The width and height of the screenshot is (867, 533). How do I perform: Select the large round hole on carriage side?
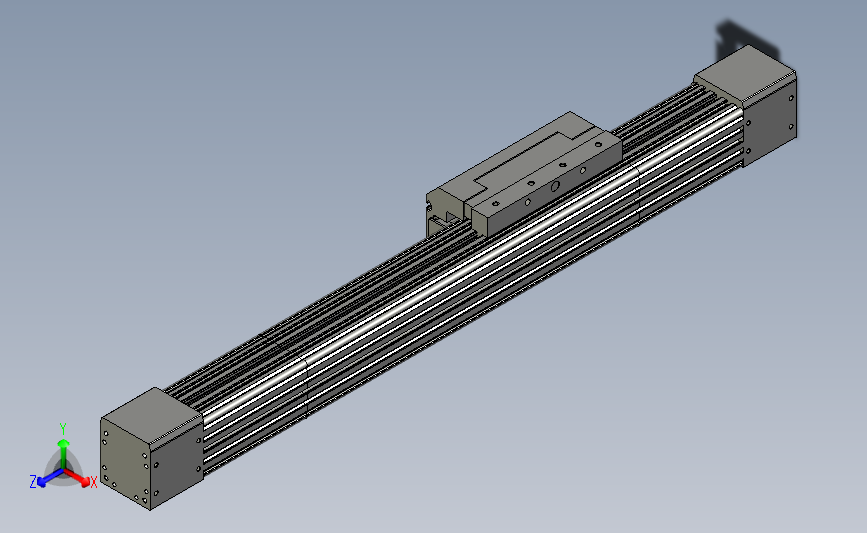click(555, 187)
